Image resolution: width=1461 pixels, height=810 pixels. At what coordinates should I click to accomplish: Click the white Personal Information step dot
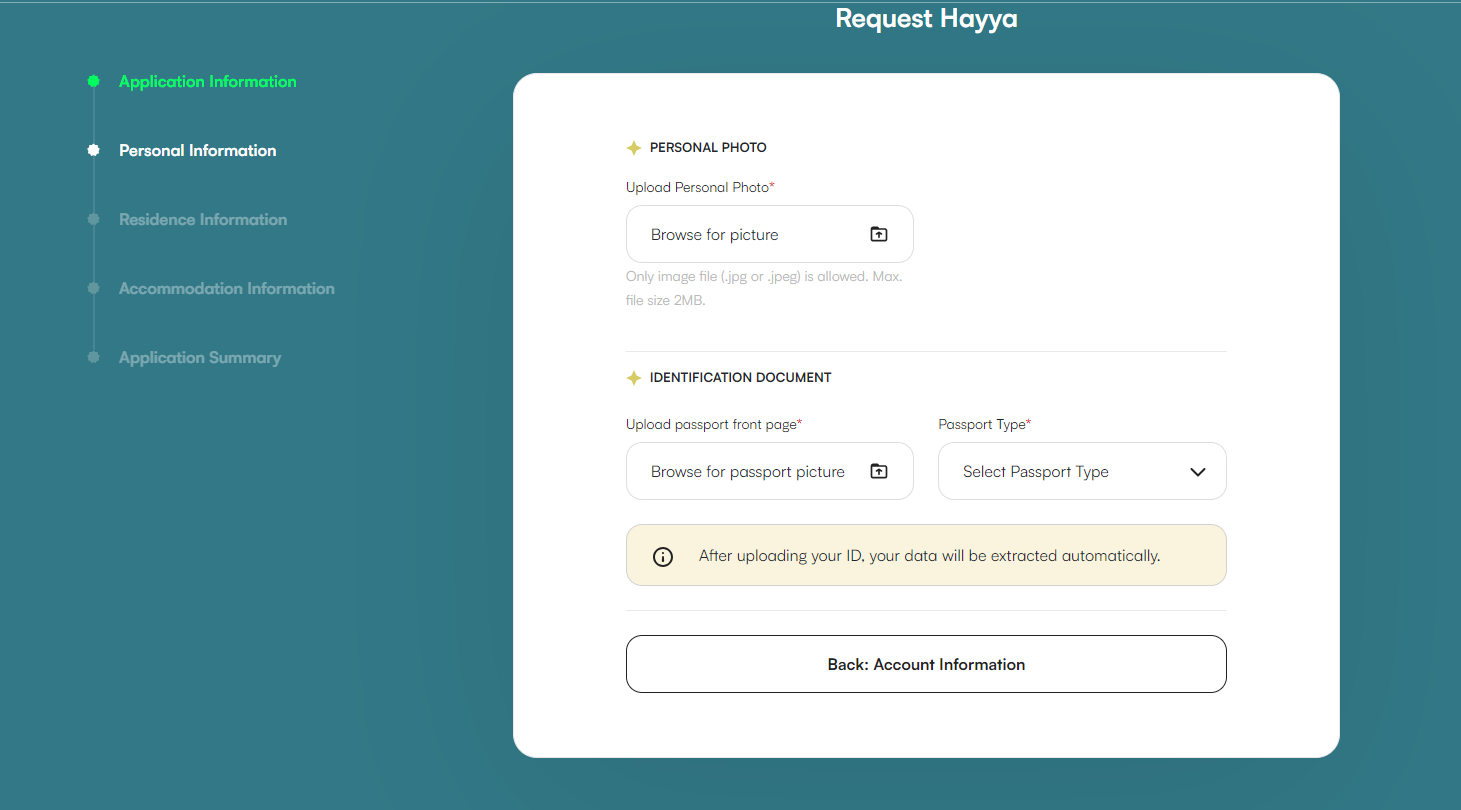tap(93, 150)
